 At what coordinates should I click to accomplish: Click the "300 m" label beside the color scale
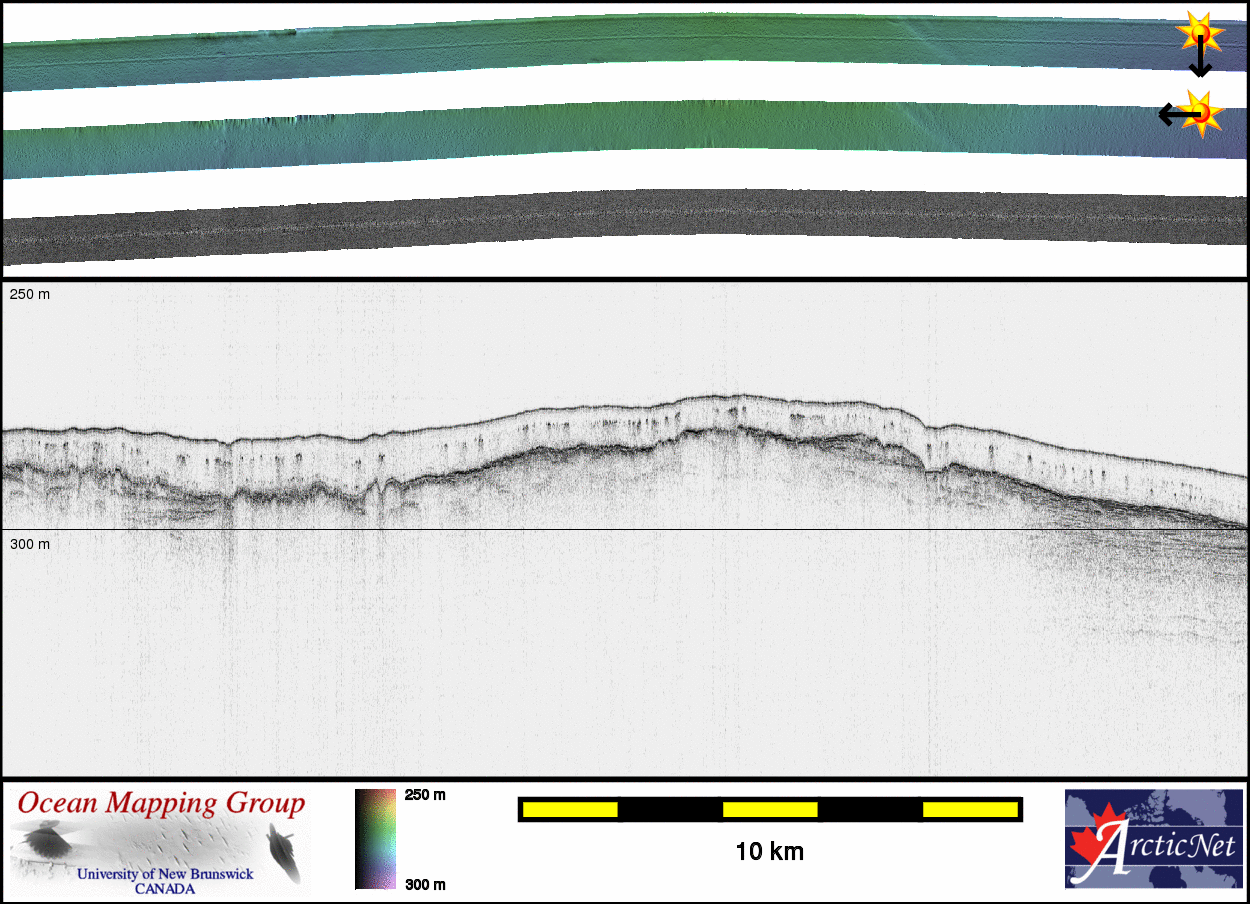click(x=424, y=884)
